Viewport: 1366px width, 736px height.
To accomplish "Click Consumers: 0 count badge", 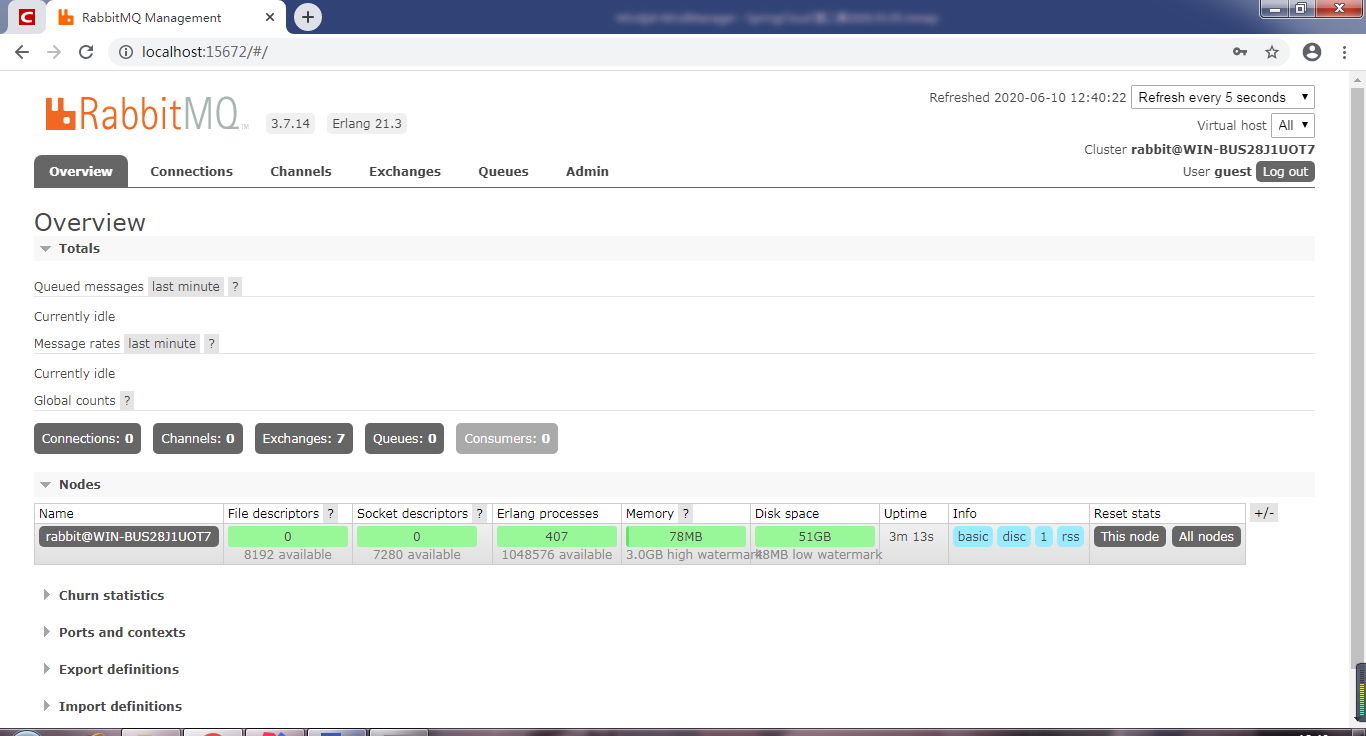I will (507, 438).
